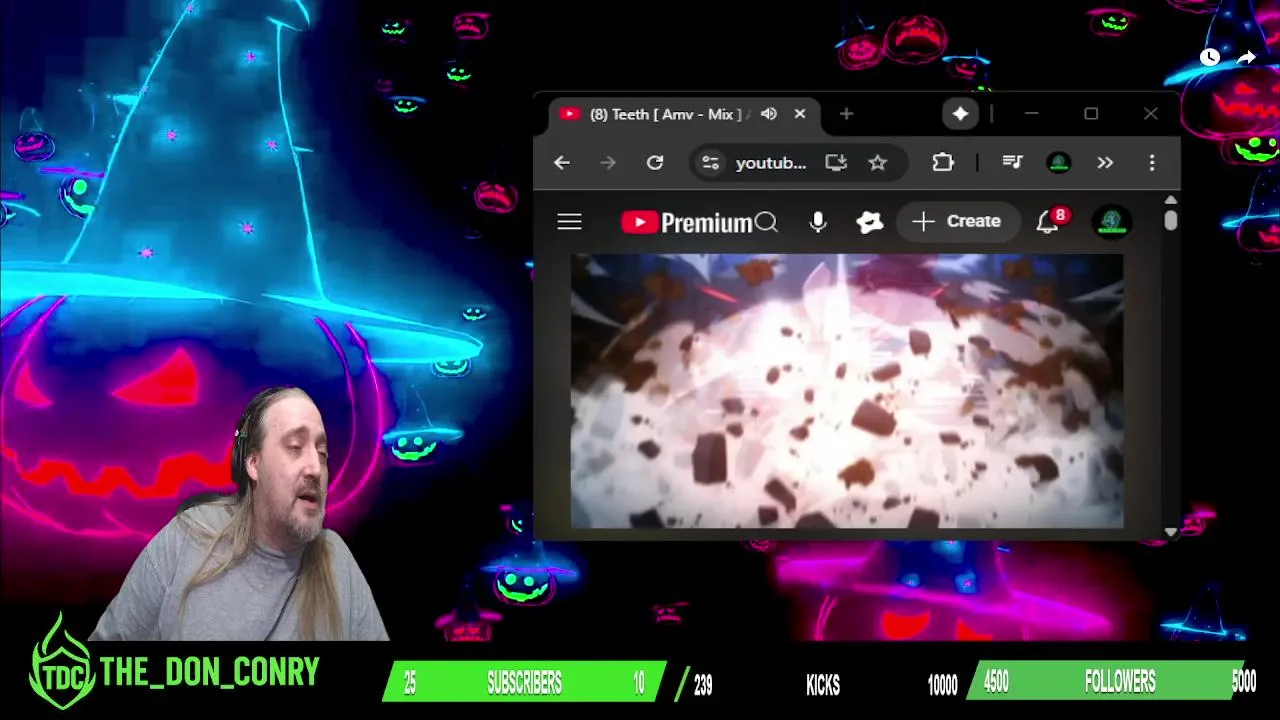Viewport: 1280px width, 720px height.
Task: Open Chrome media controls icon
Action: (1012, 163)
